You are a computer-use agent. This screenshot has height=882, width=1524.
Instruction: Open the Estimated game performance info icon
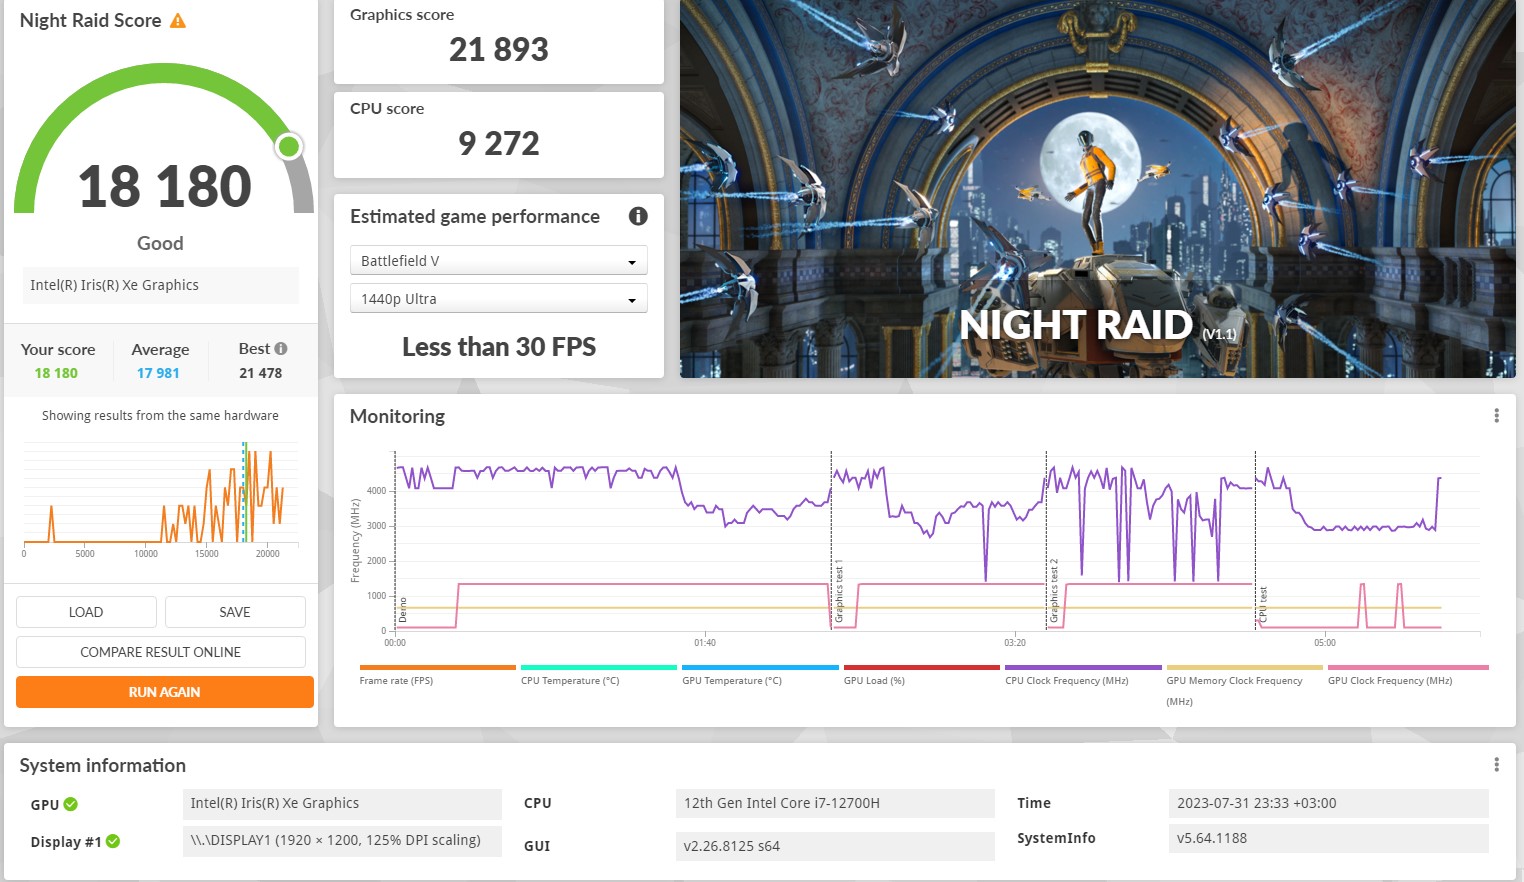pos(638,216)
